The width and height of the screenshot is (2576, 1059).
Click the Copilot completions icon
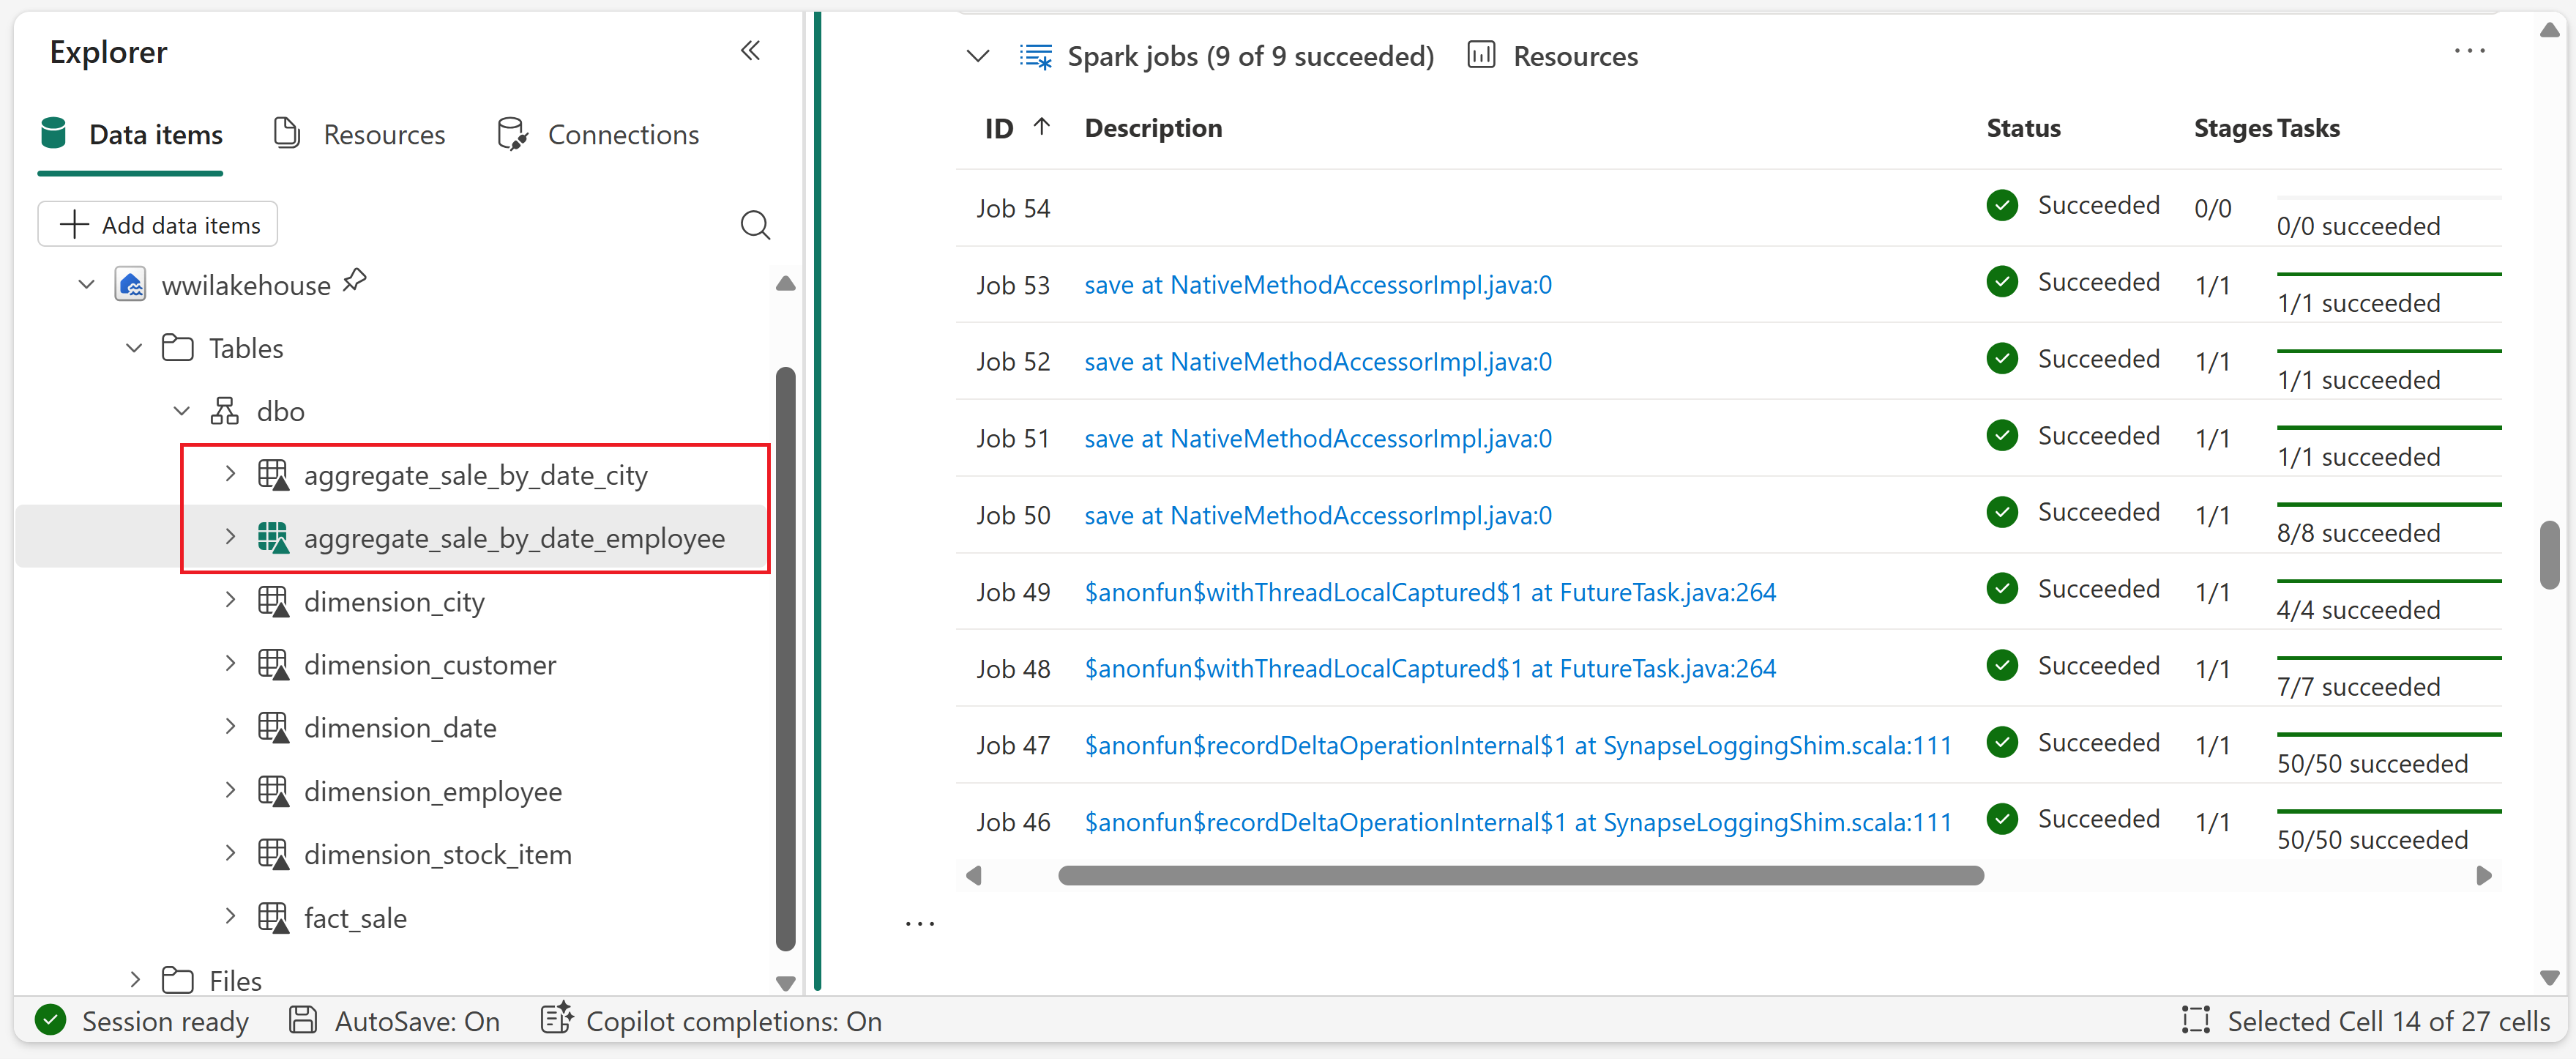(556, 1019)
